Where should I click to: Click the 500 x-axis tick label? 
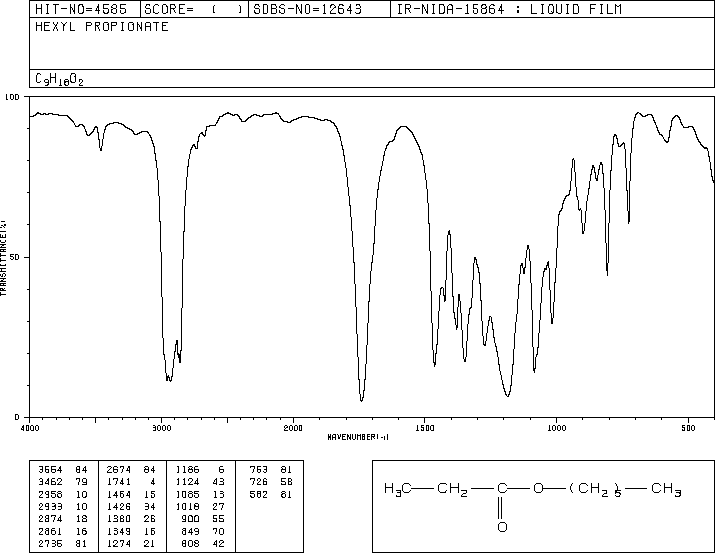688,428
